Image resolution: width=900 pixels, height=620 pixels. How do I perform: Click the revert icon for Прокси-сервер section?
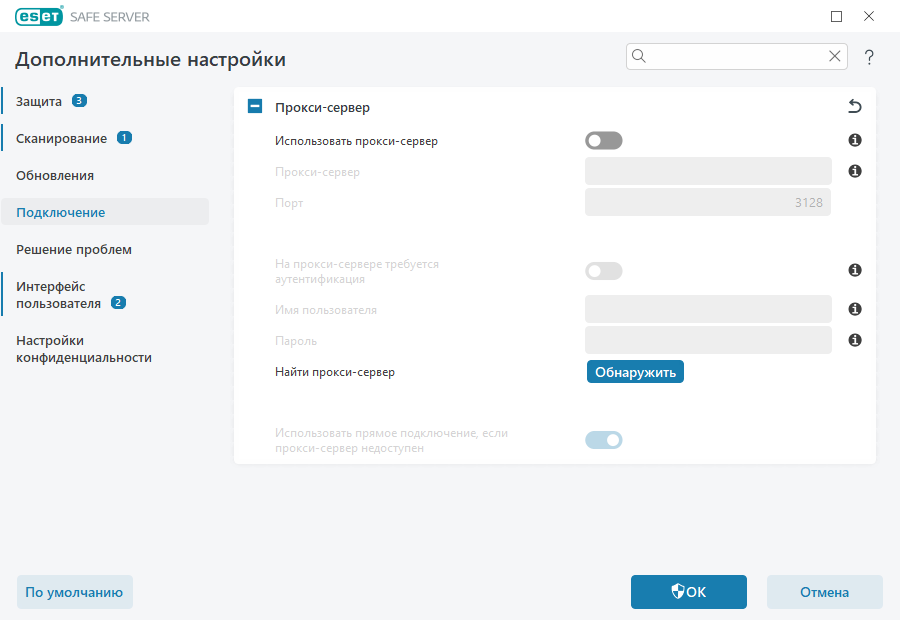(x=854, y=104)
